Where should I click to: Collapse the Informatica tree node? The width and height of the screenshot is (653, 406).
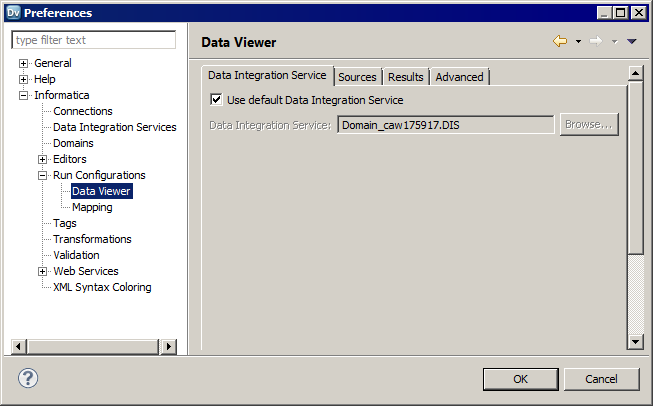(x=24, y=95)
